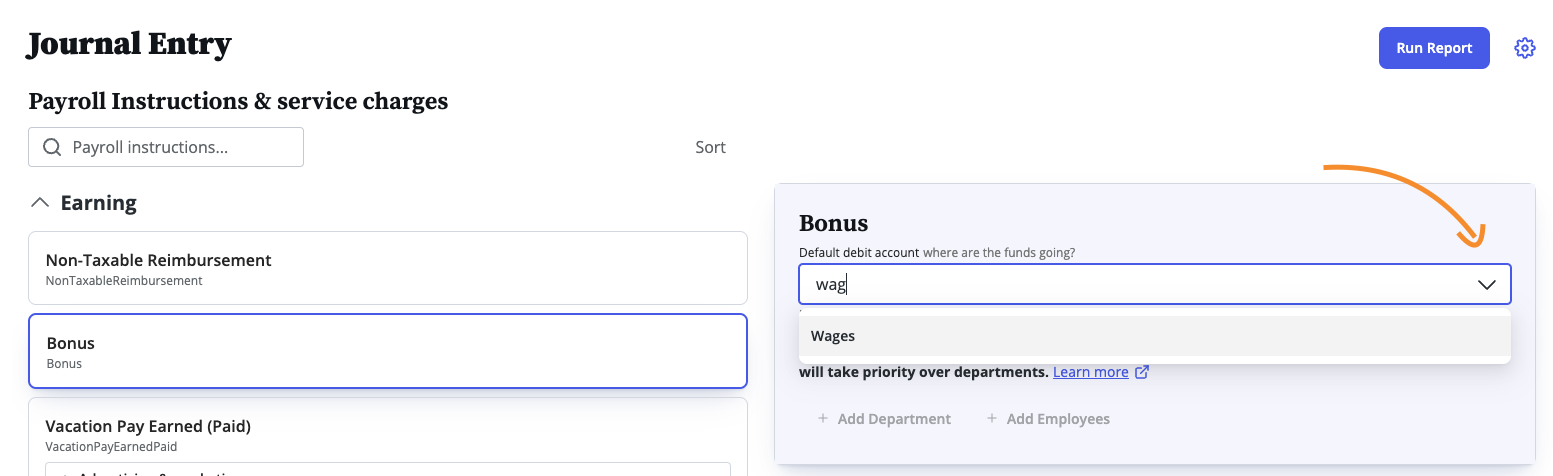Focus the Payroll instructions search field
Screen dimensions: 1553x476
[166, 147]
